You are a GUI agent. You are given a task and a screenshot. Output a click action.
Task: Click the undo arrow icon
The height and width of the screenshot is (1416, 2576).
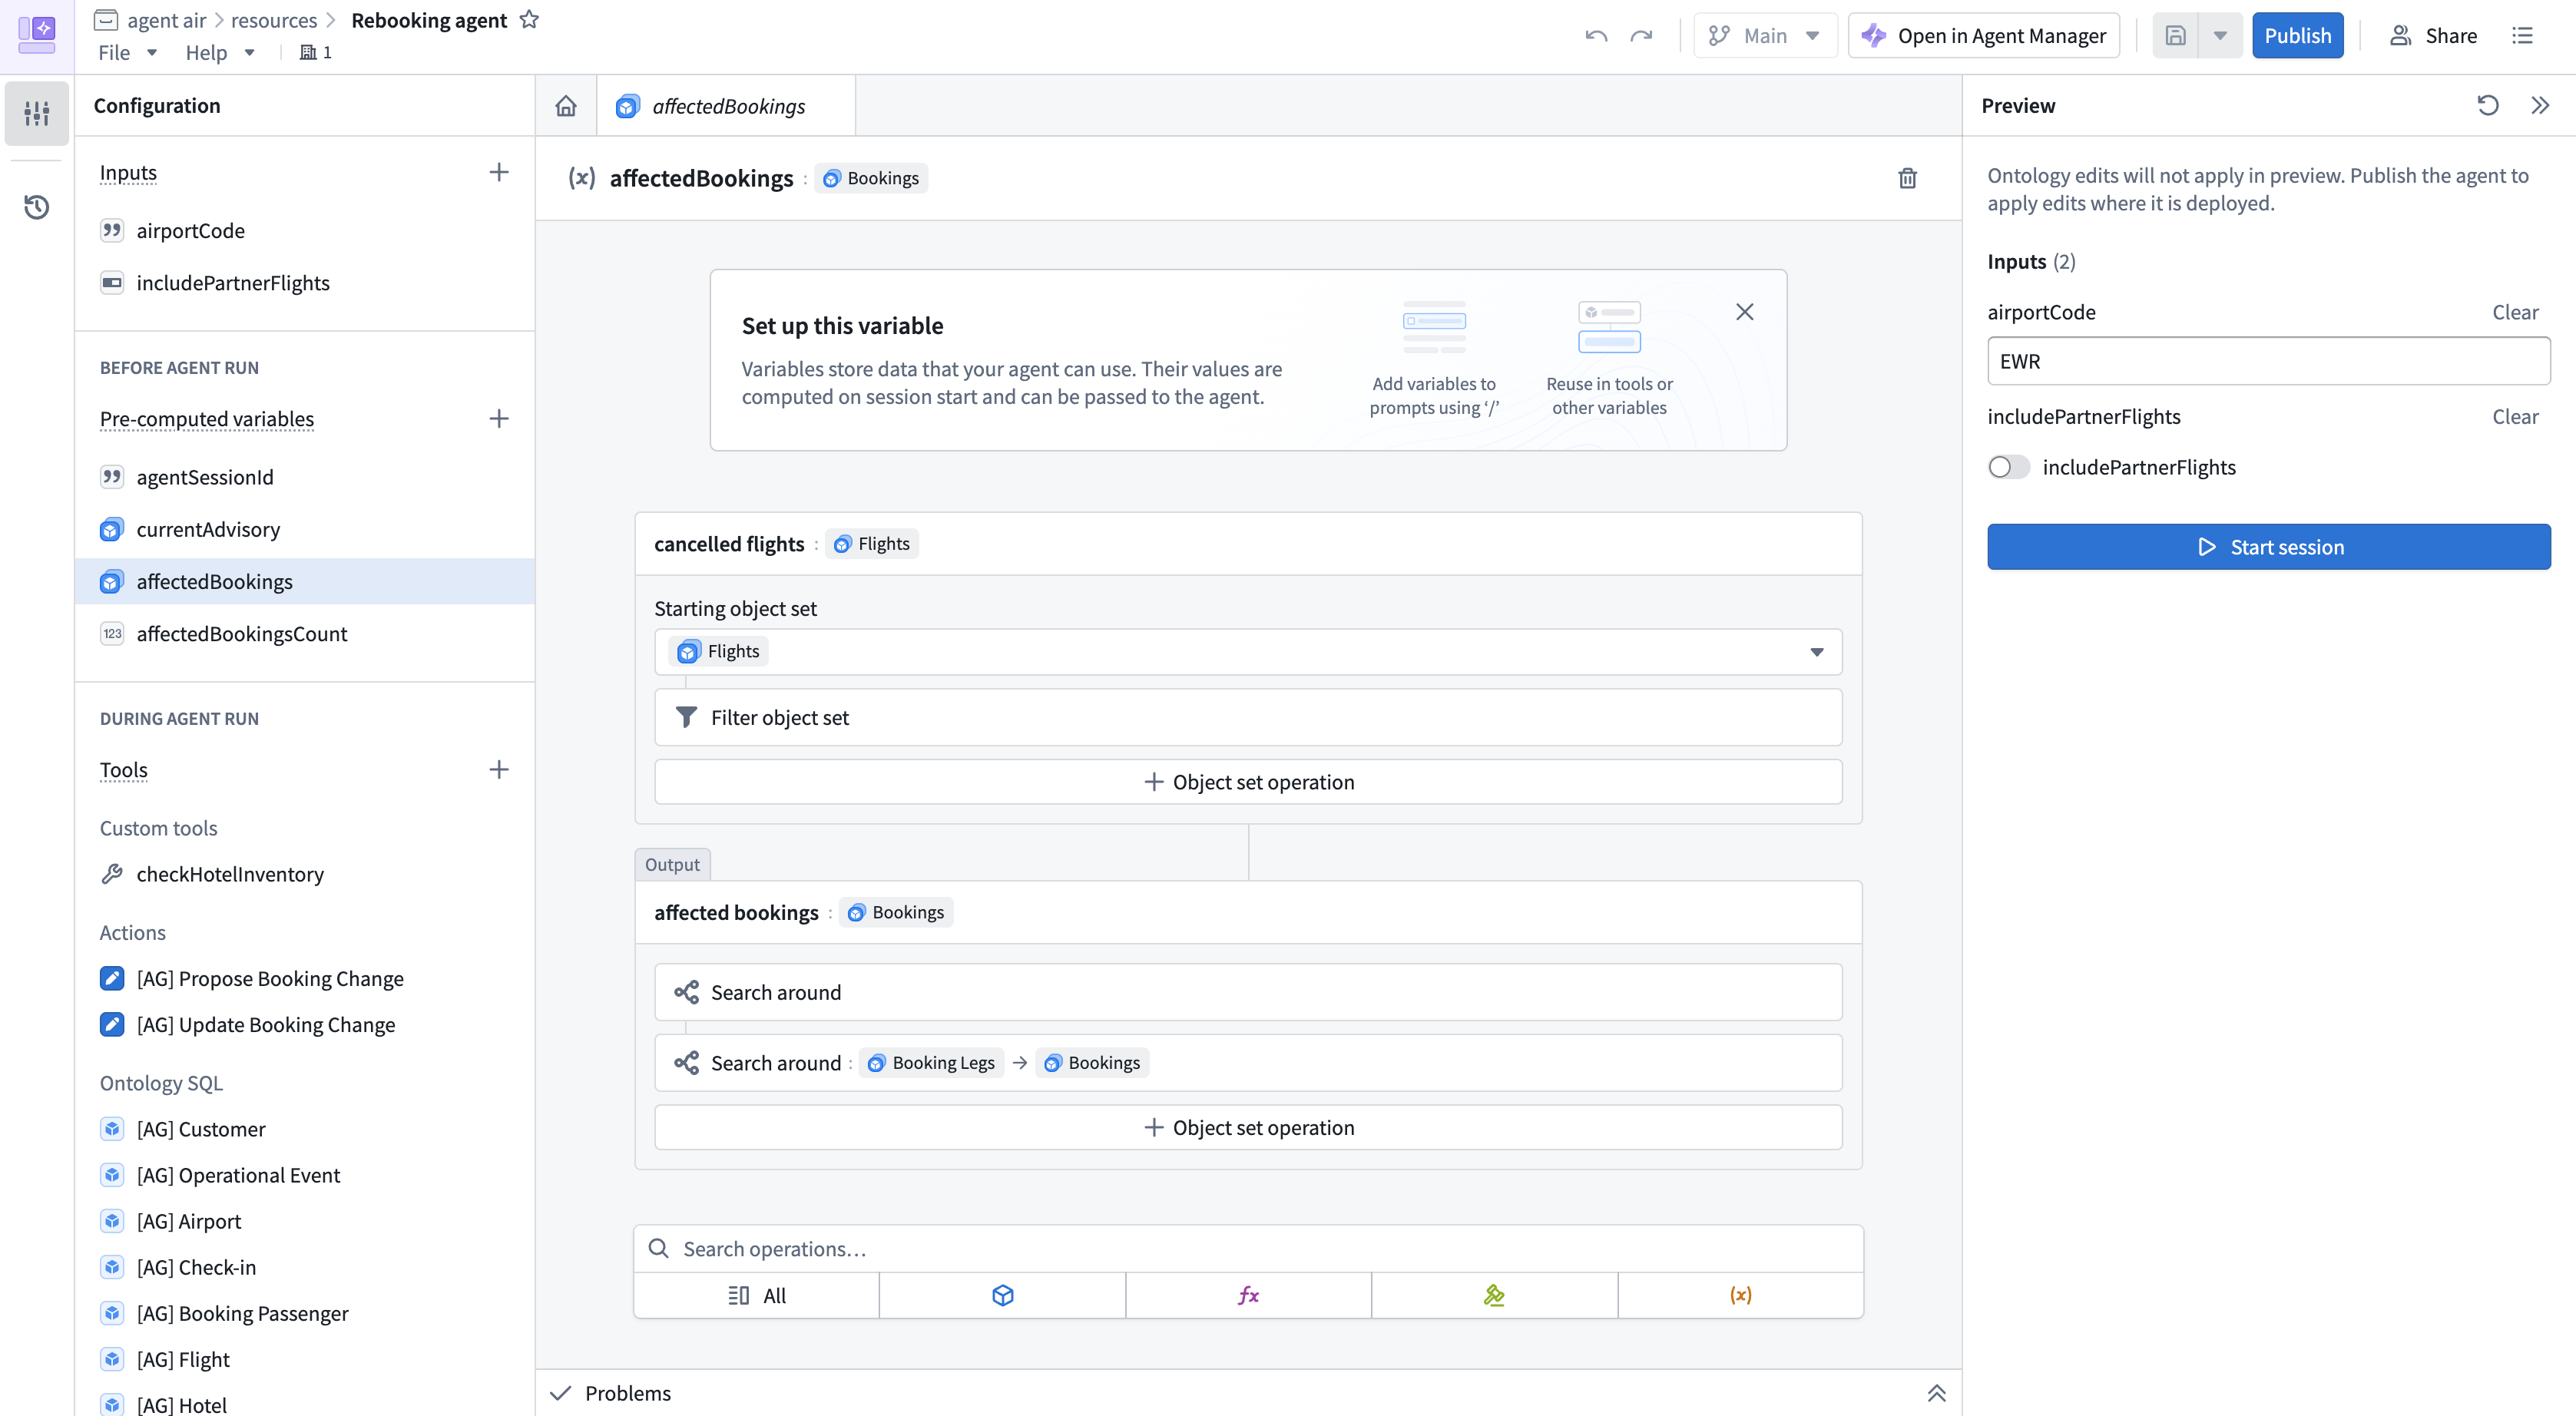click(x=1596, y=36)
